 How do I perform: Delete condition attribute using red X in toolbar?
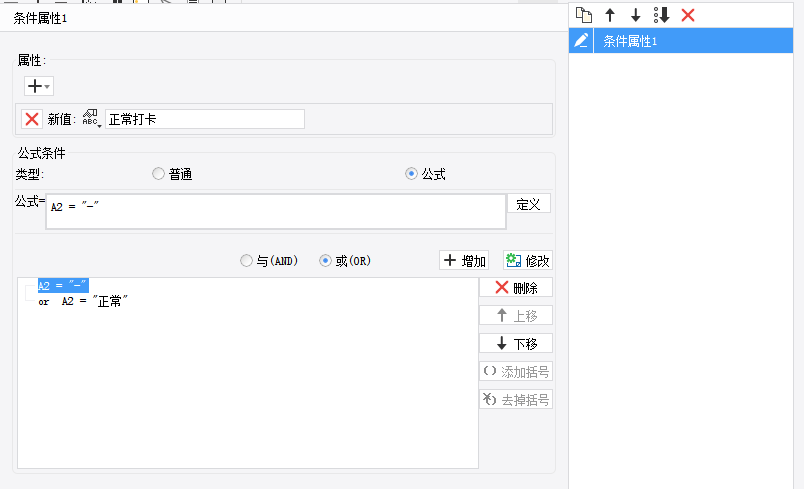coord(688,15)
